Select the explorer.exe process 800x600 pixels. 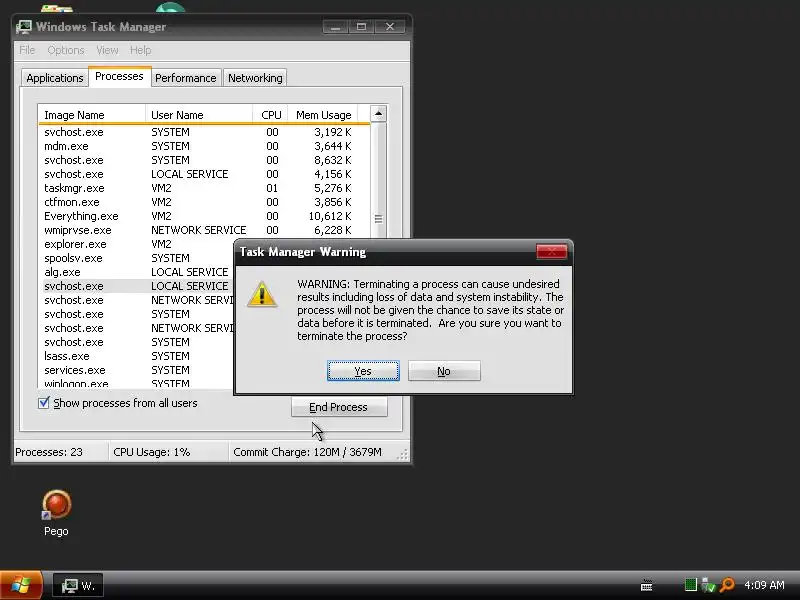(x=137, y=244)
